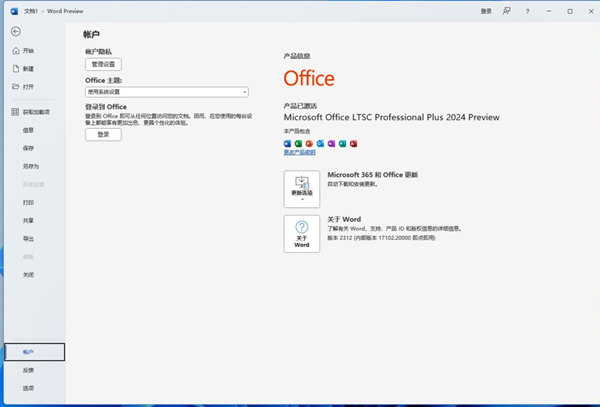Choose Save As (另存为) in sidebar
Image resolution: width=600 pixels, height=407 pixels.
click(31, 166)
